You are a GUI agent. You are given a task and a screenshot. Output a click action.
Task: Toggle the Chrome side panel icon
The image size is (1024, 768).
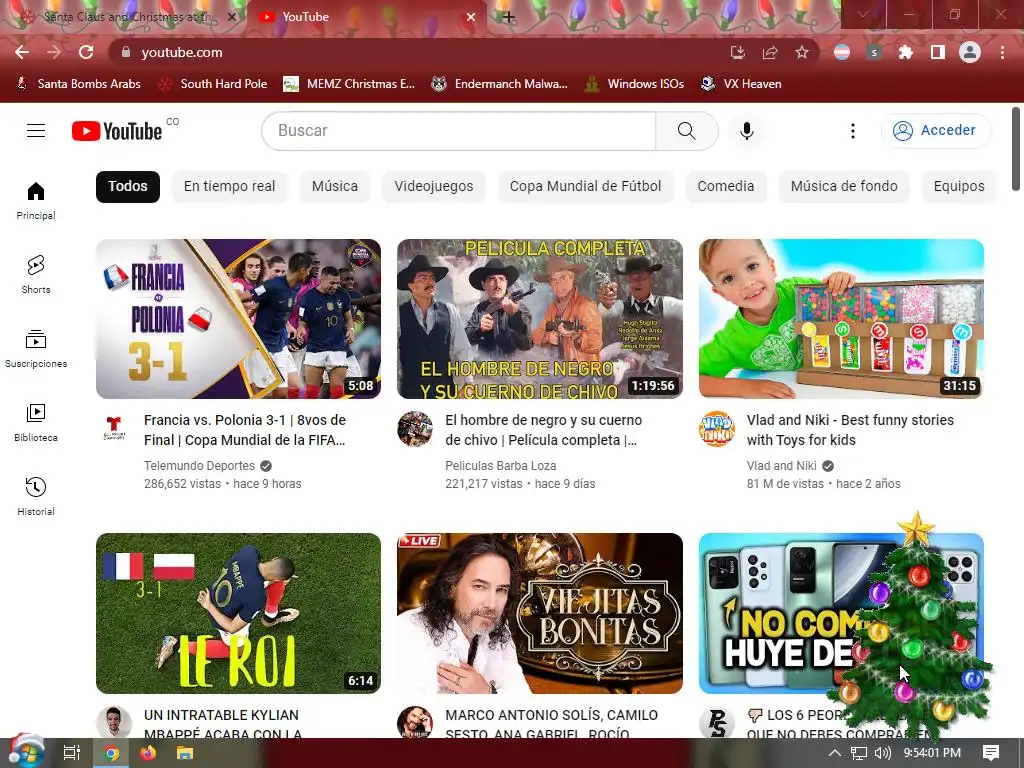tap(937, 52)
